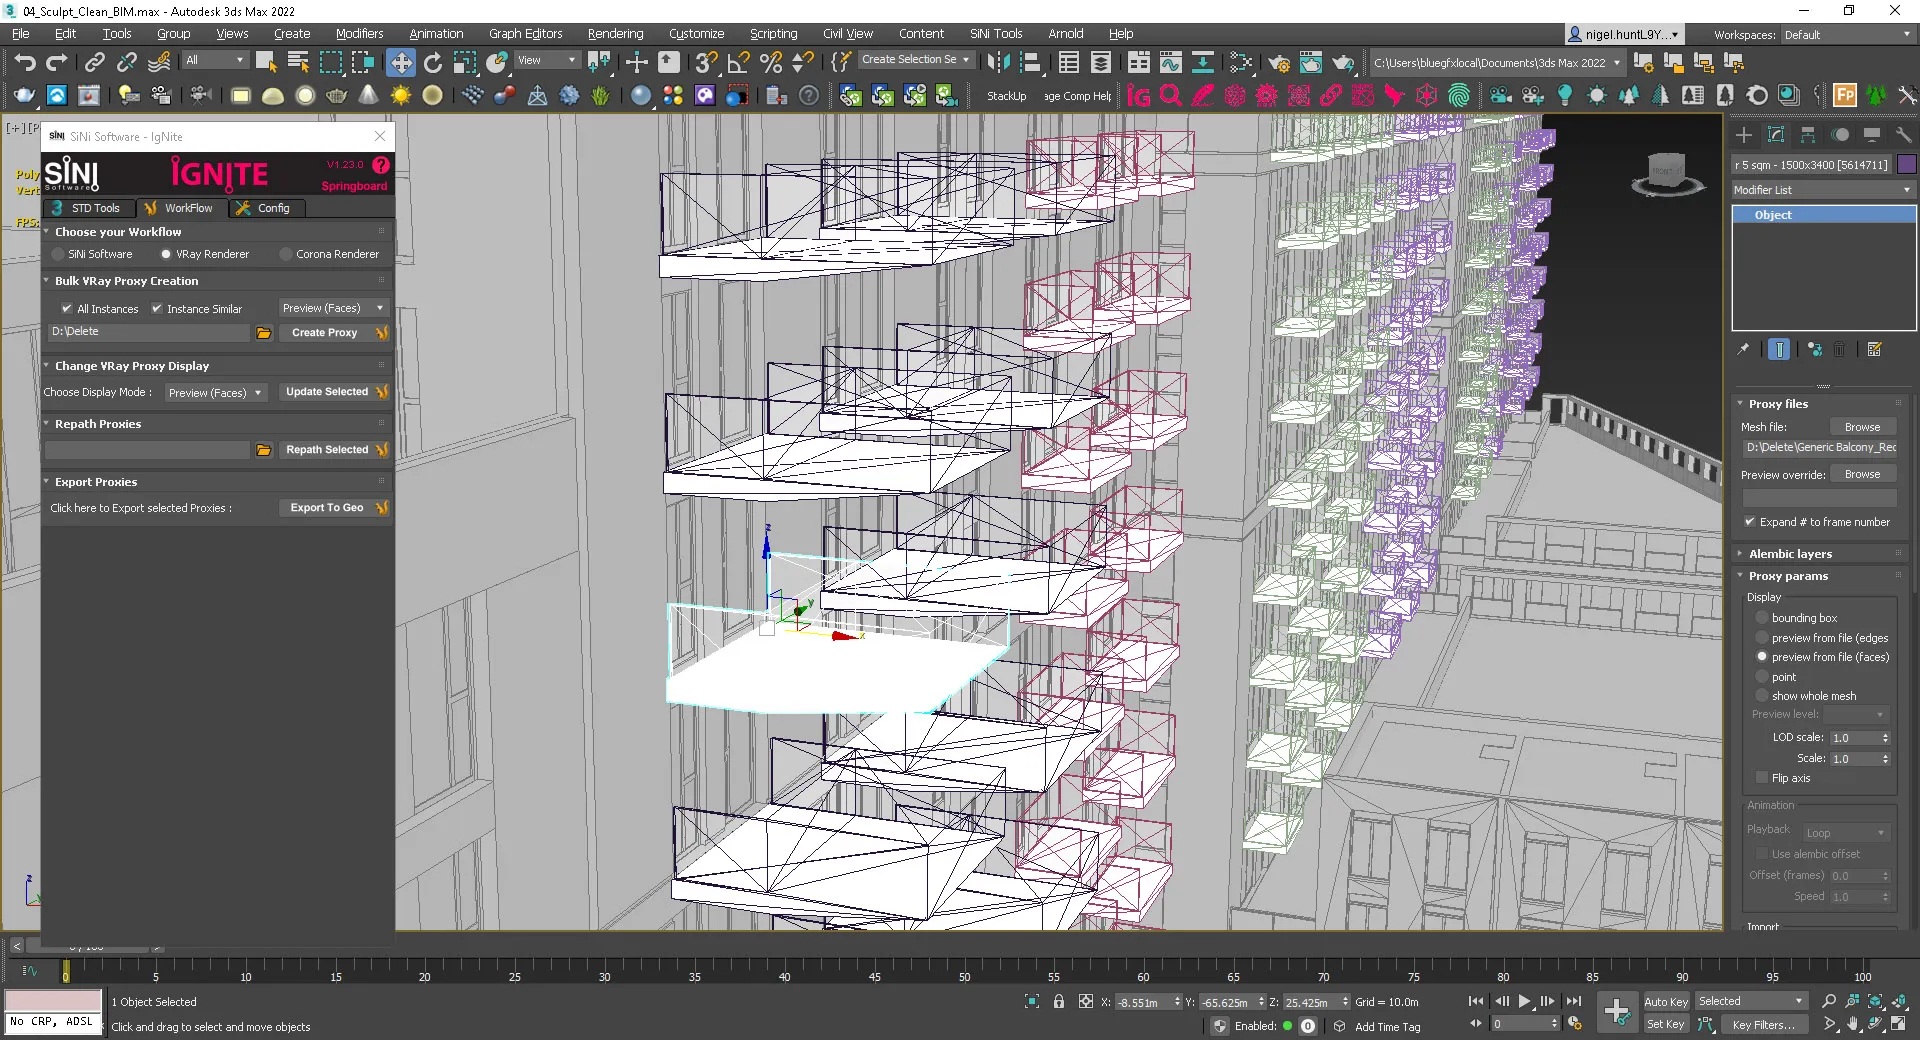Click Pin Stack icon
The width and height of the screenshot is (1920, 1040).
1744,349
